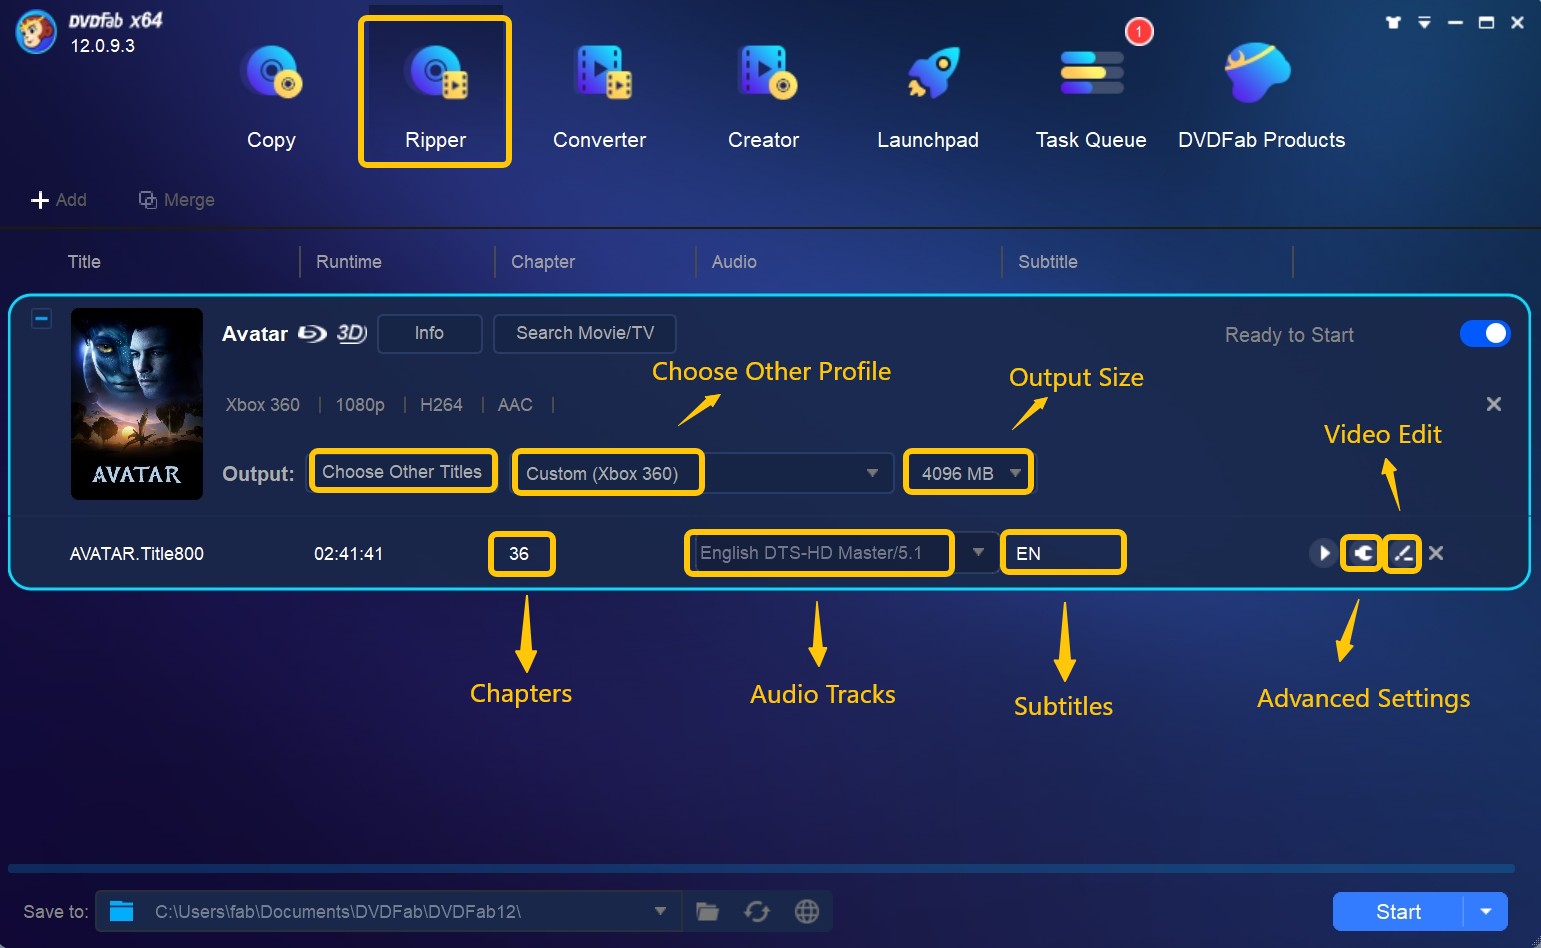Open DVDFab Products page
This screenshot has height=948, width=1541.
tap(1261, 97)
